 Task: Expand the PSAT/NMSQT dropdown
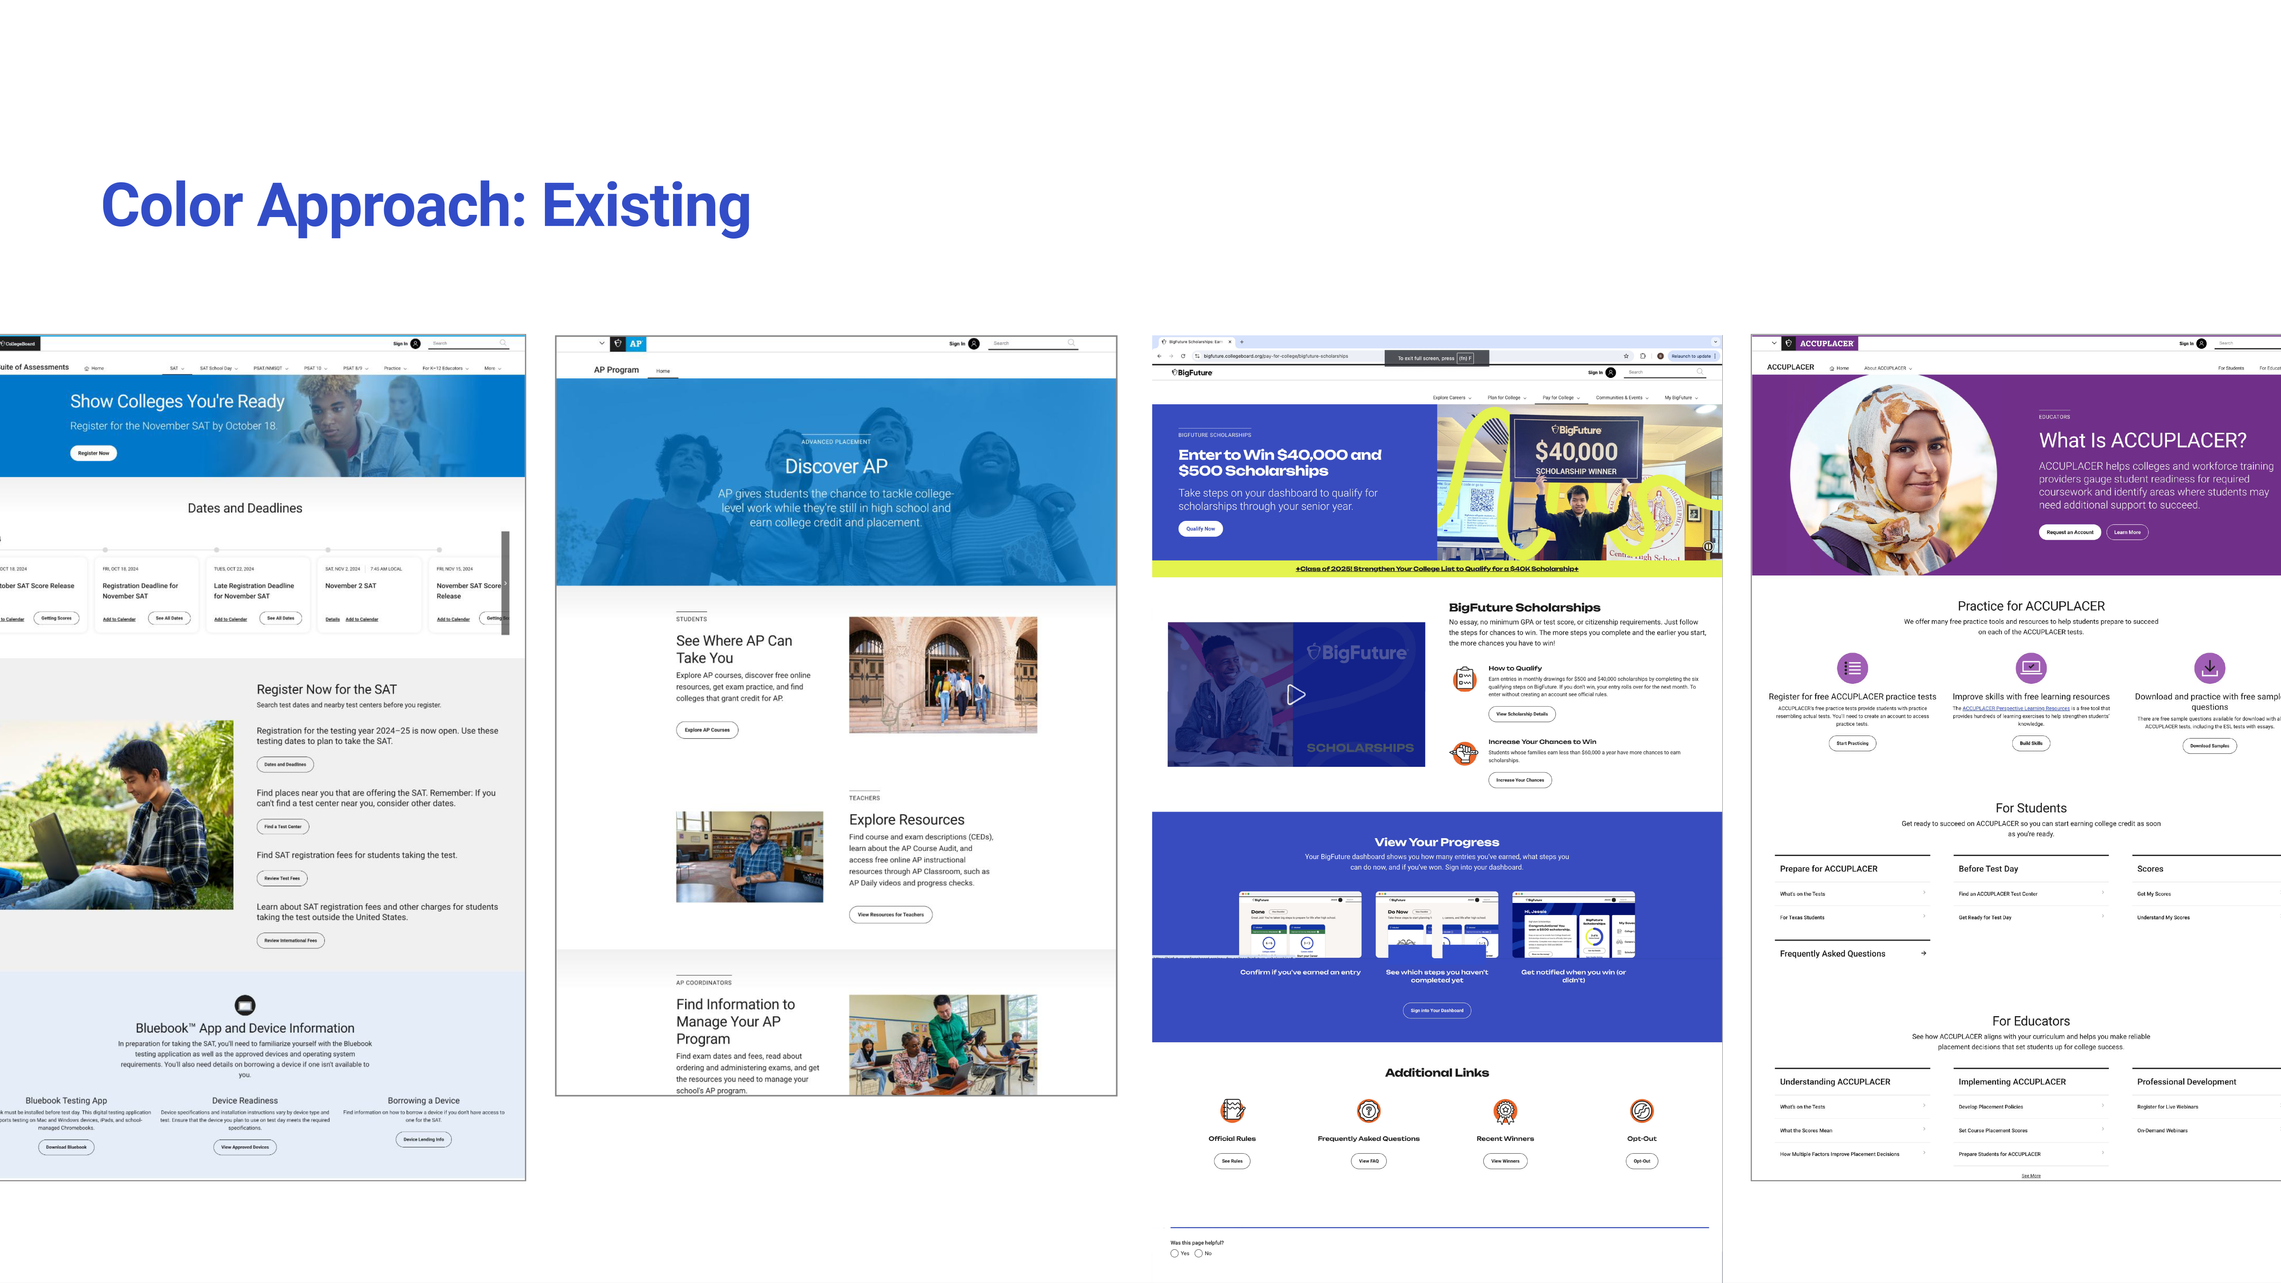point(271,368)
